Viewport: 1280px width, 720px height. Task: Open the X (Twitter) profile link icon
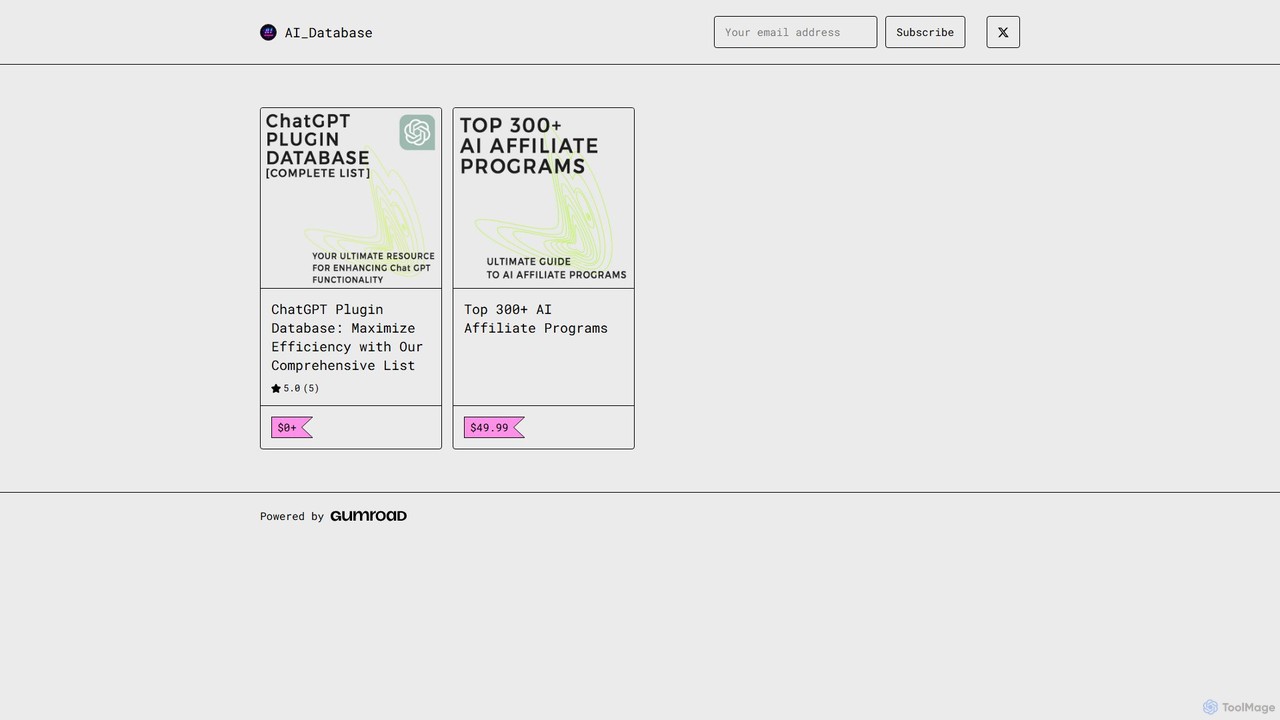coord(1003,32)
